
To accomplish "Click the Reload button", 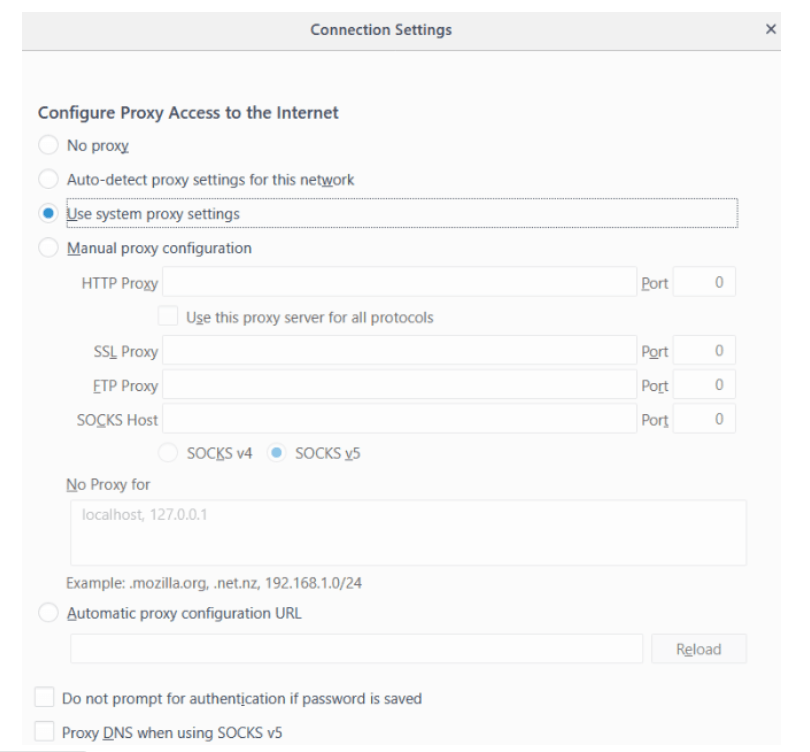I will point(698,649).
